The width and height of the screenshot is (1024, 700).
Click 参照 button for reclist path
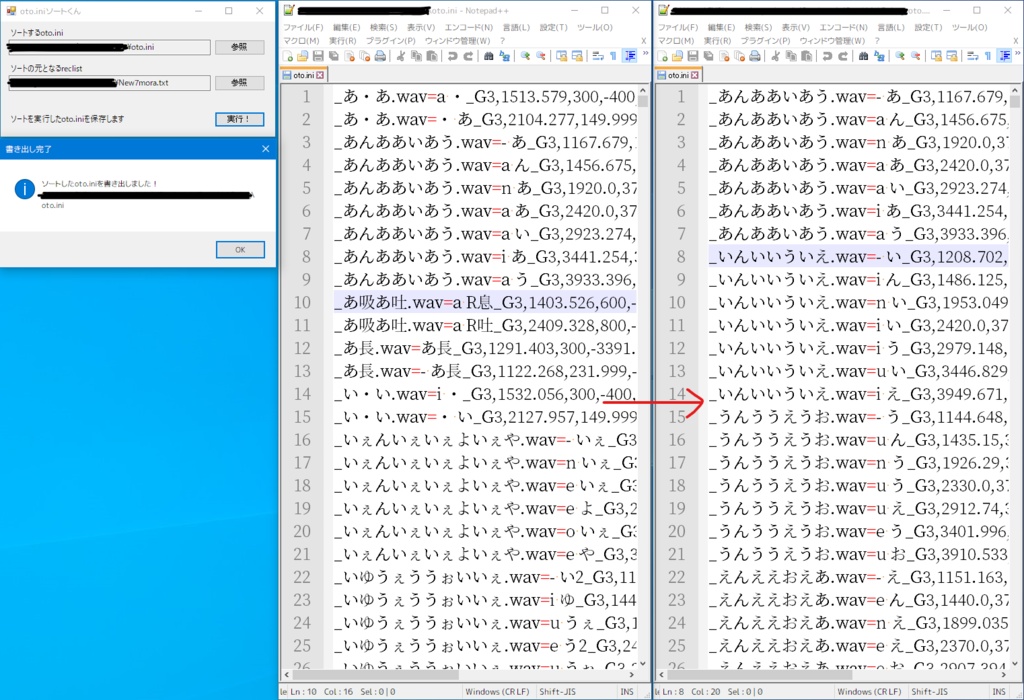click(x=239, y=83)
